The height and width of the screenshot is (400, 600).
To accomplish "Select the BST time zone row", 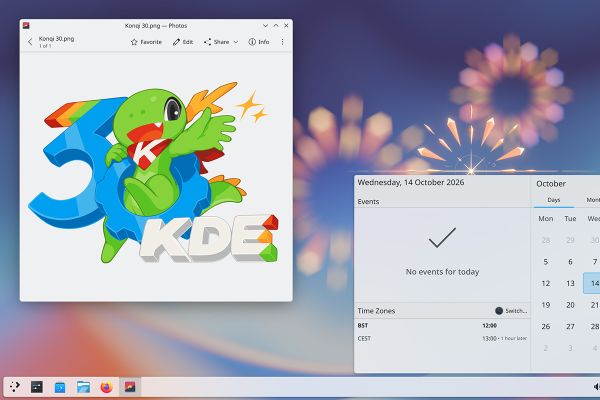I will point(442,326).
